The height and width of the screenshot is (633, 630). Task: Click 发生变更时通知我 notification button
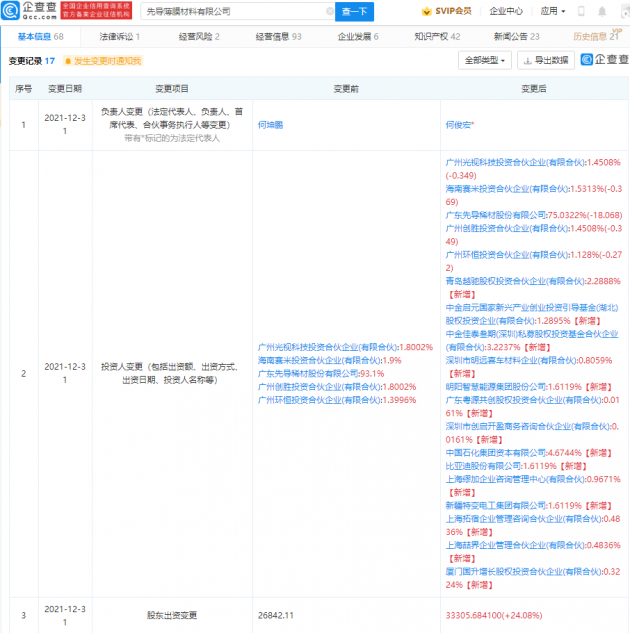[x=103, y=61]
